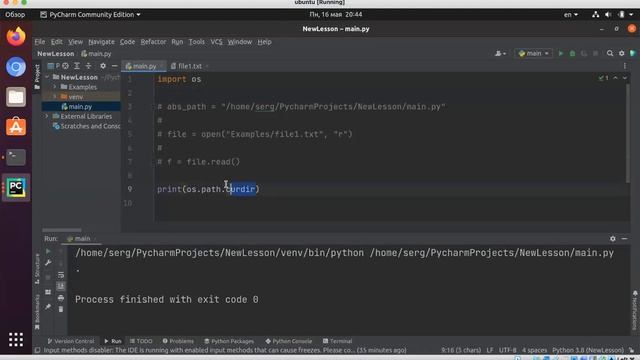Click the user account icon in toolbar

click(500, 53)
